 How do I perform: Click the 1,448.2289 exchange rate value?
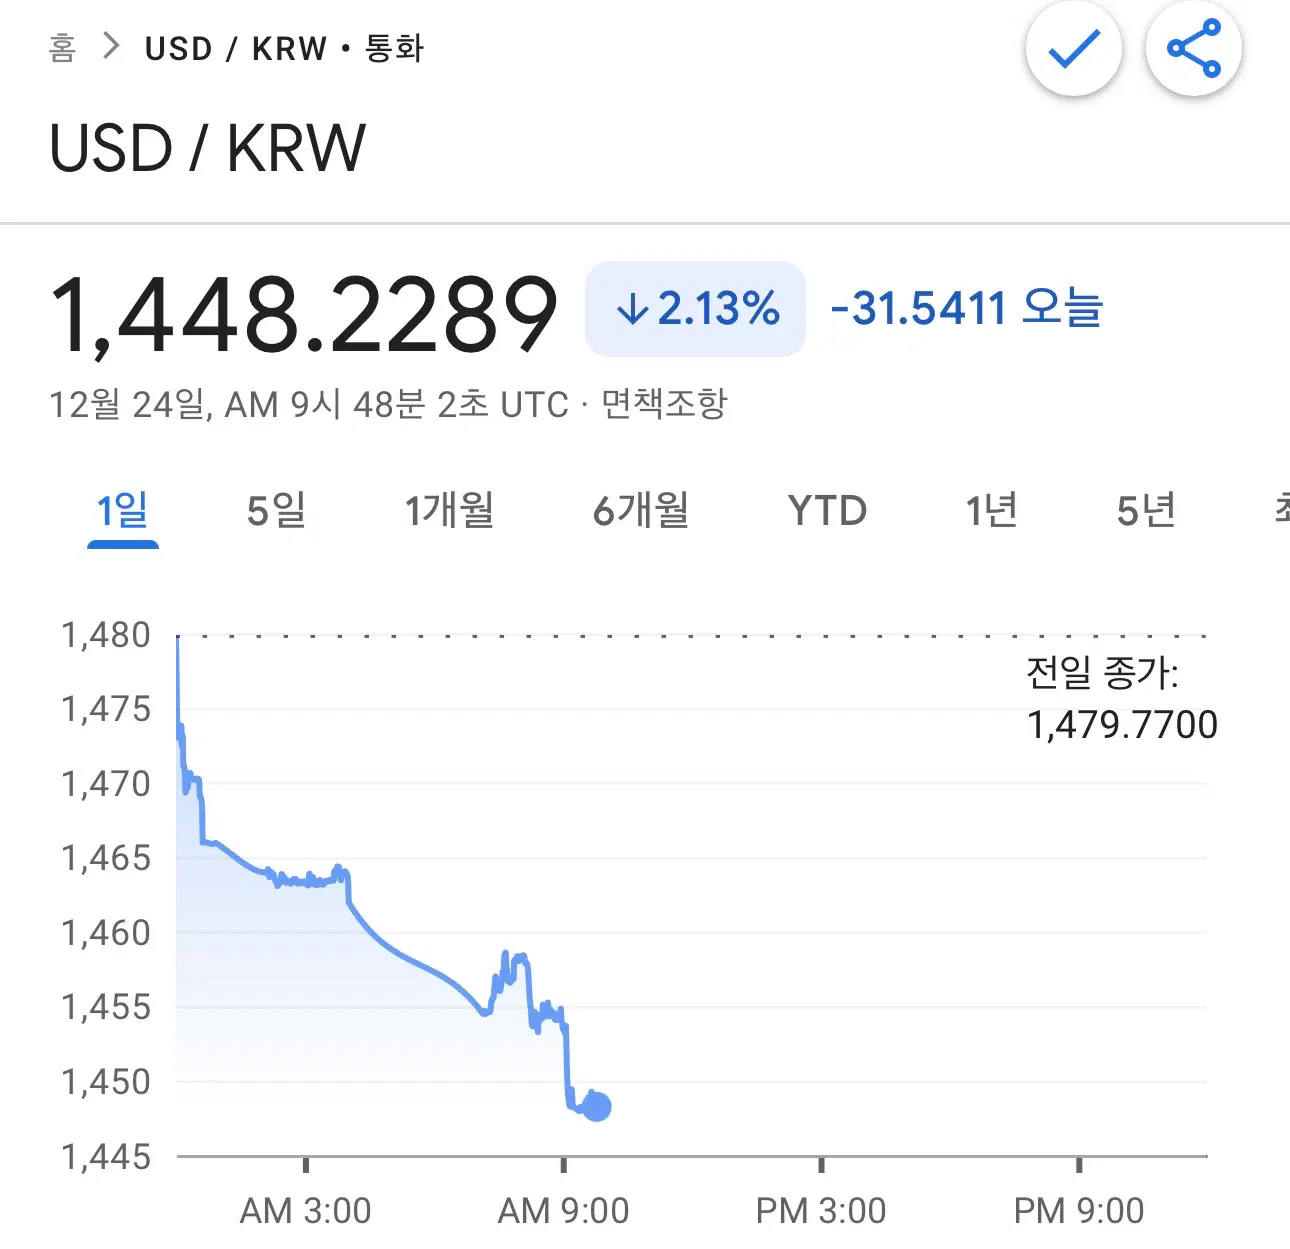tap(303, 315)
